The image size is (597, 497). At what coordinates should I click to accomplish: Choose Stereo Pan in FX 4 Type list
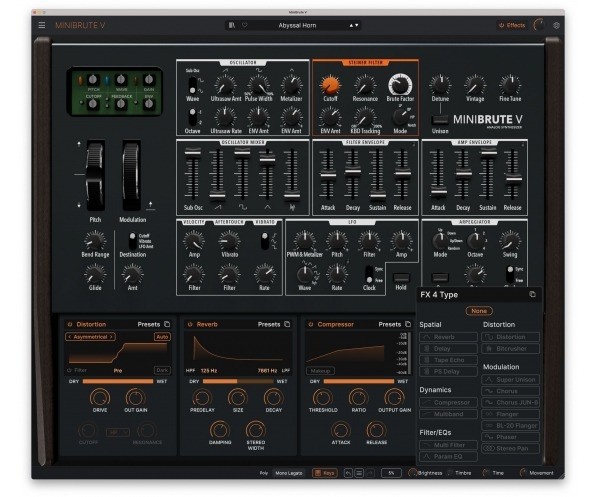click(511, 449)
